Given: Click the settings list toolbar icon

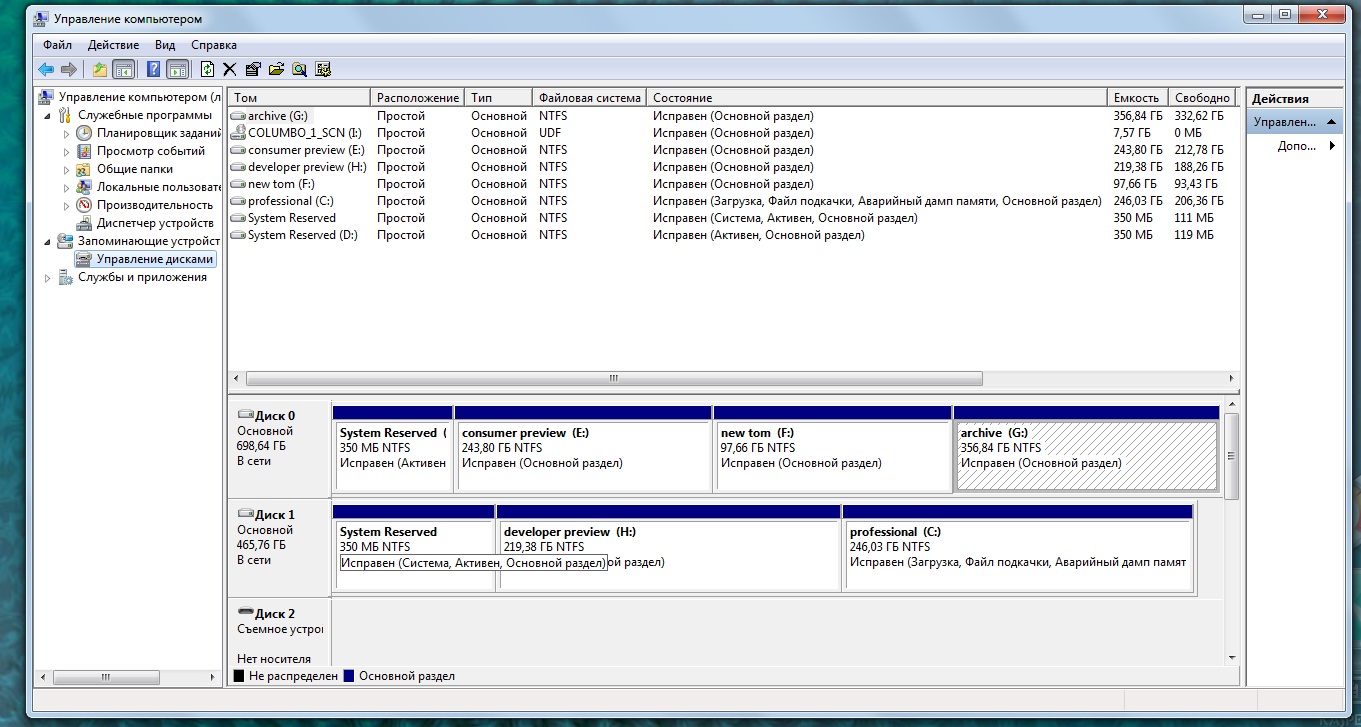Looking at the screenshot, I should 322,69.
